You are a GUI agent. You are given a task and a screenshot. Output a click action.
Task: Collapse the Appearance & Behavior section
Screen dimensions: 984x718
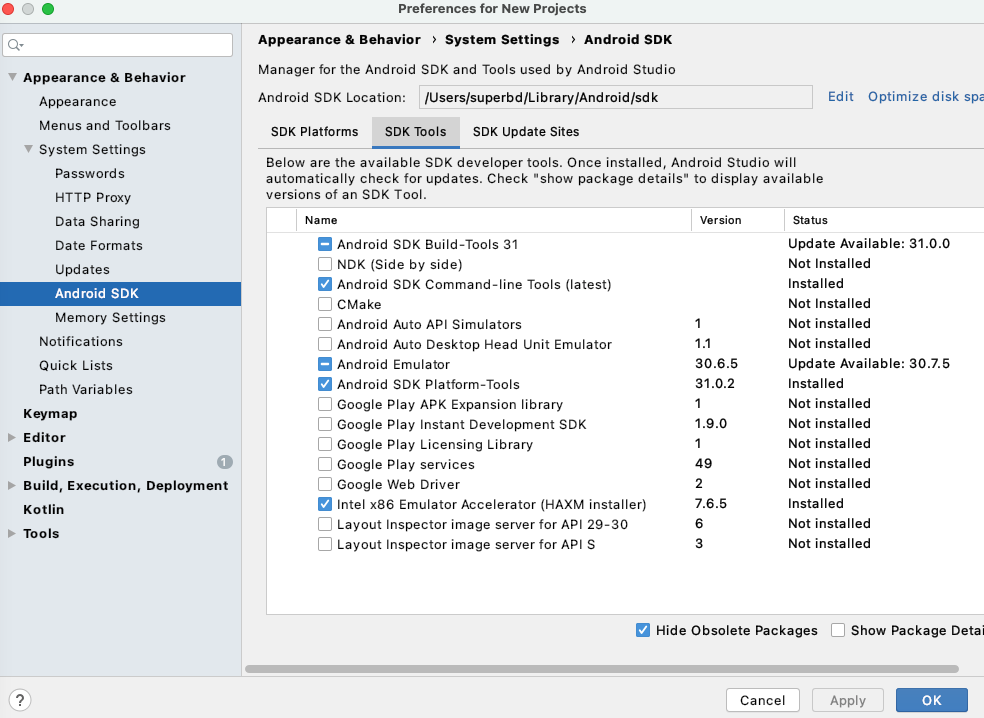(12, 78)
